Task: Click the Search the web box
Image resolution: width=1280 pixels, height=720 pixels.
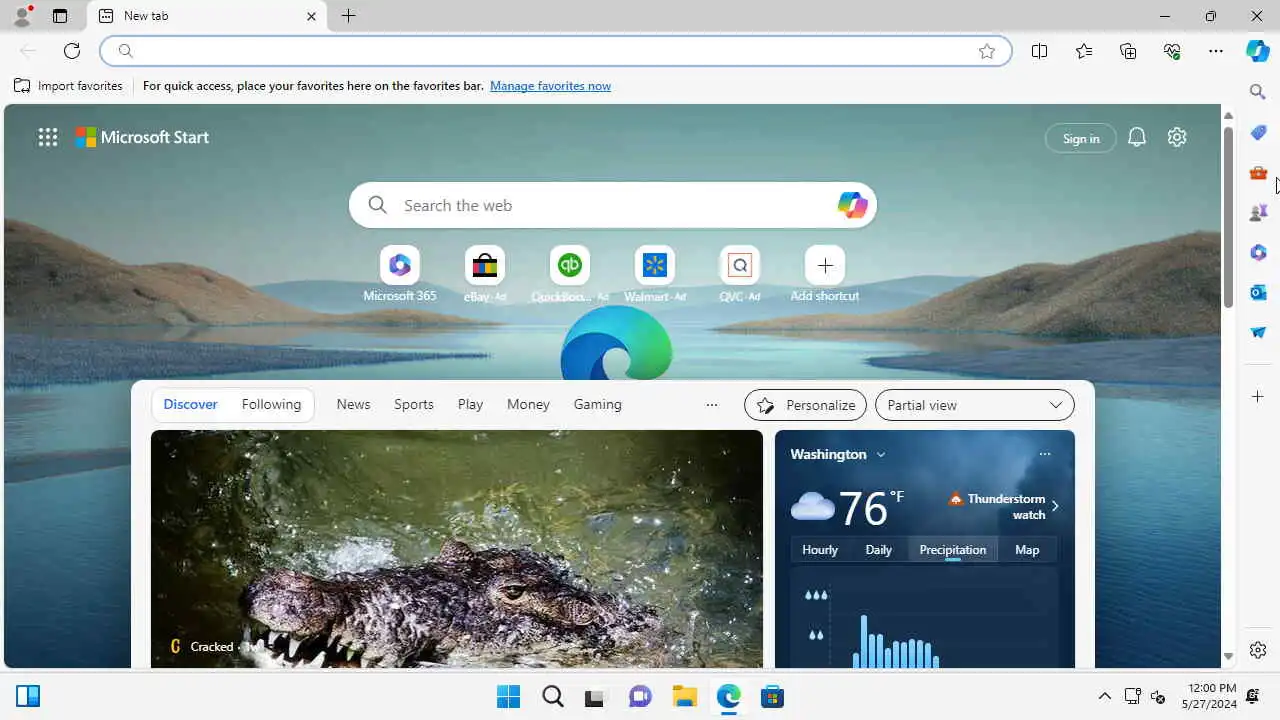Action: [612, 205]
